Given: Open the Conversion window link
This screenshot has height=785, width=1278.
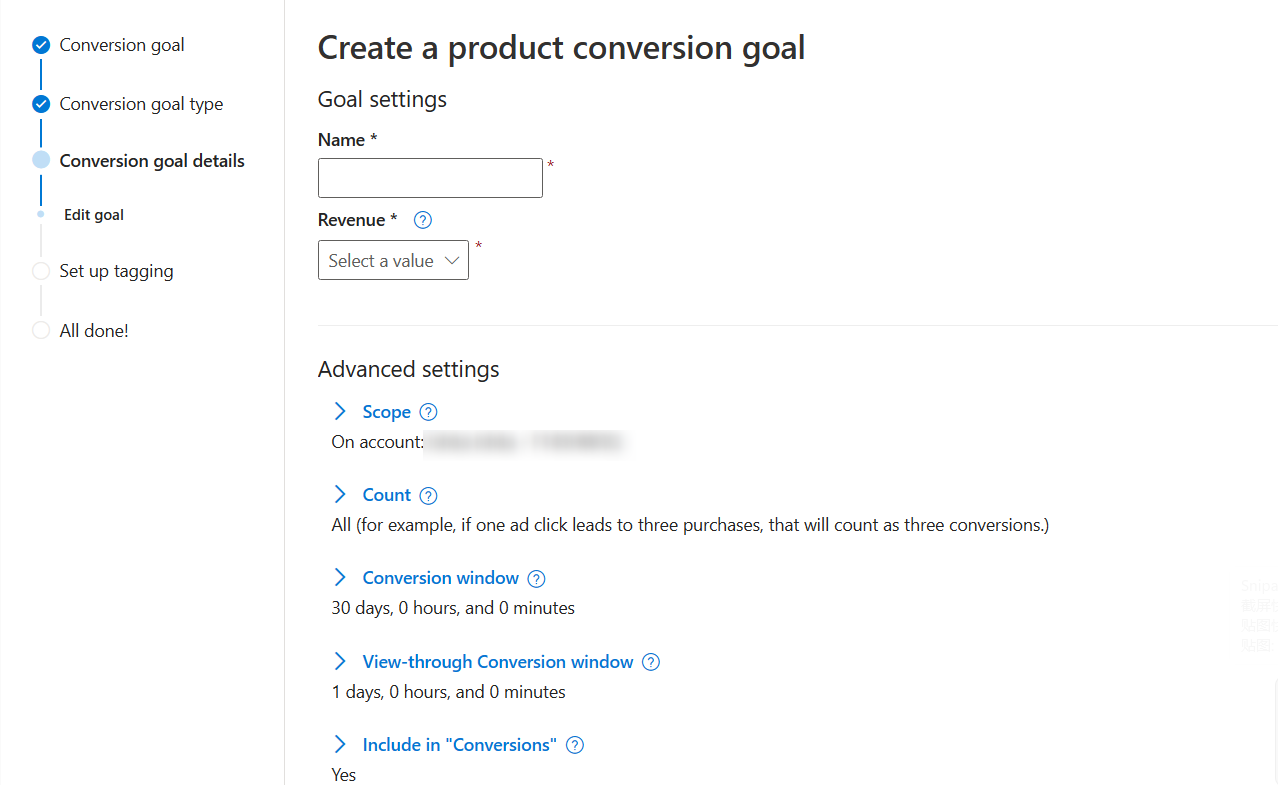Looking at the screenshot, I should click(441, 578).
